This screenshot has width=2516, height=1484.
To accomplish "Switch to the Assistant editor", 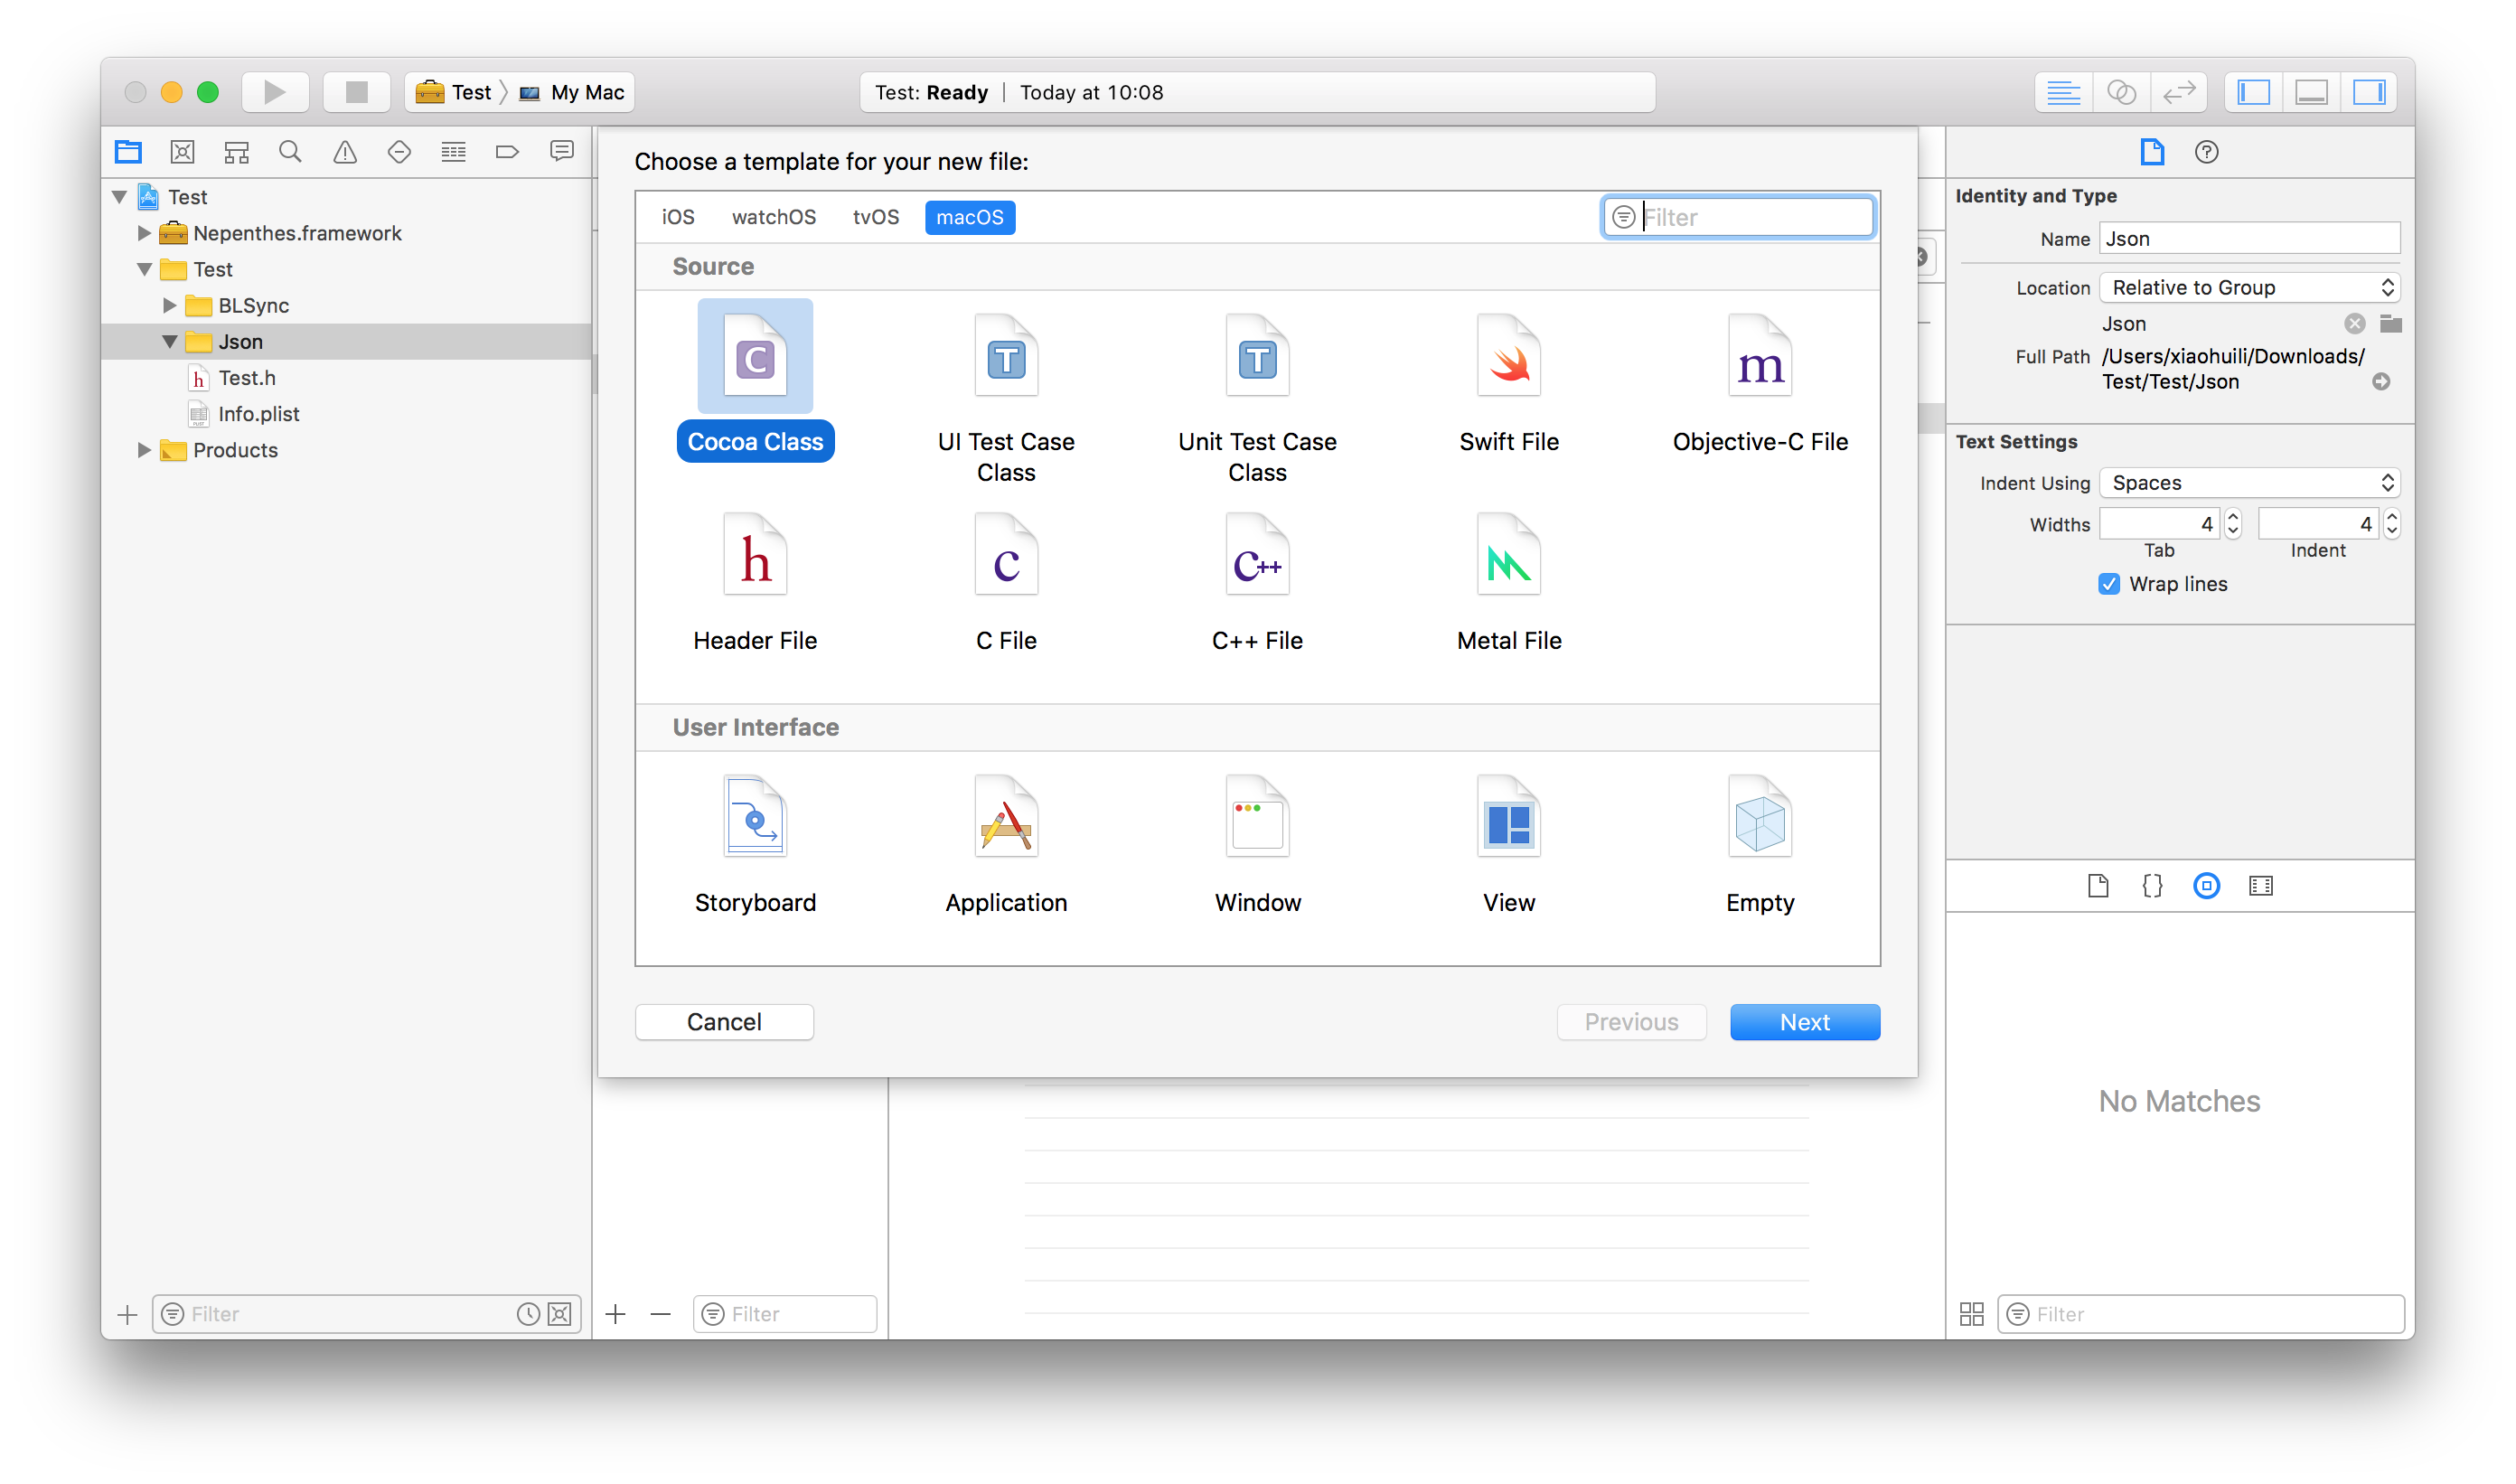I will [x=2121, y=92].
